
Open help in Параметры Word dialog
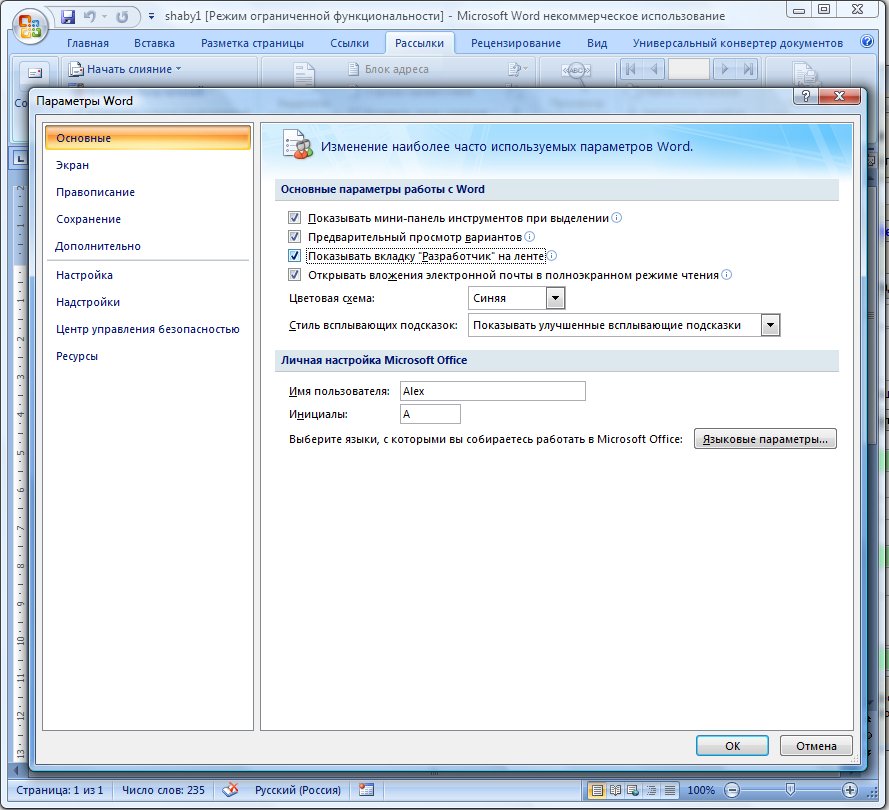point(806,96)
